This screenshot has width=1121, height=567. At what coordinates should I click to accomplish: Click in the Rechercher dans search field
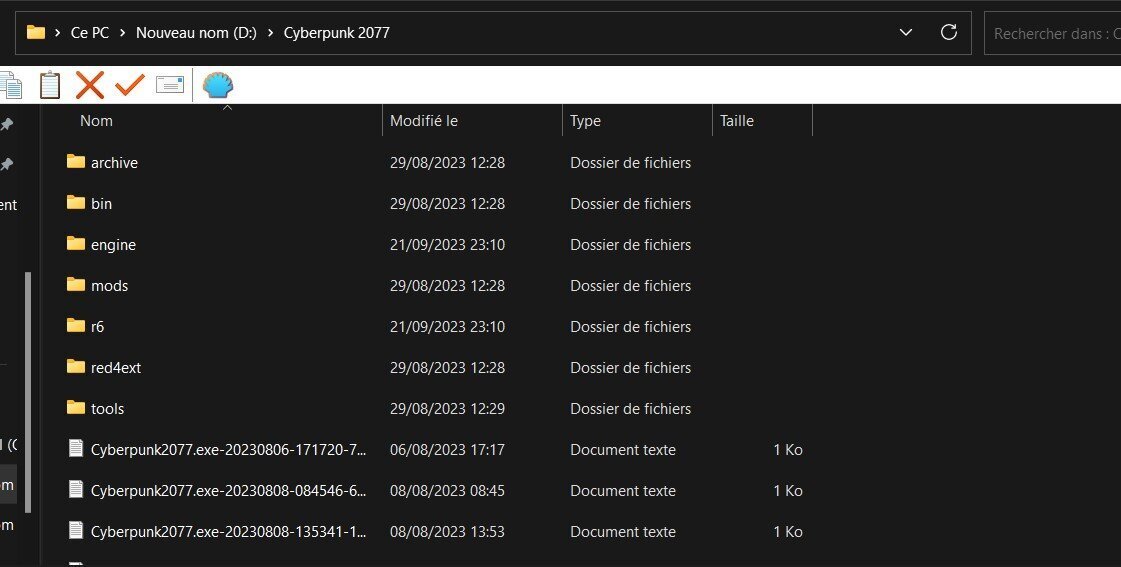click(x=1055, y=33)
